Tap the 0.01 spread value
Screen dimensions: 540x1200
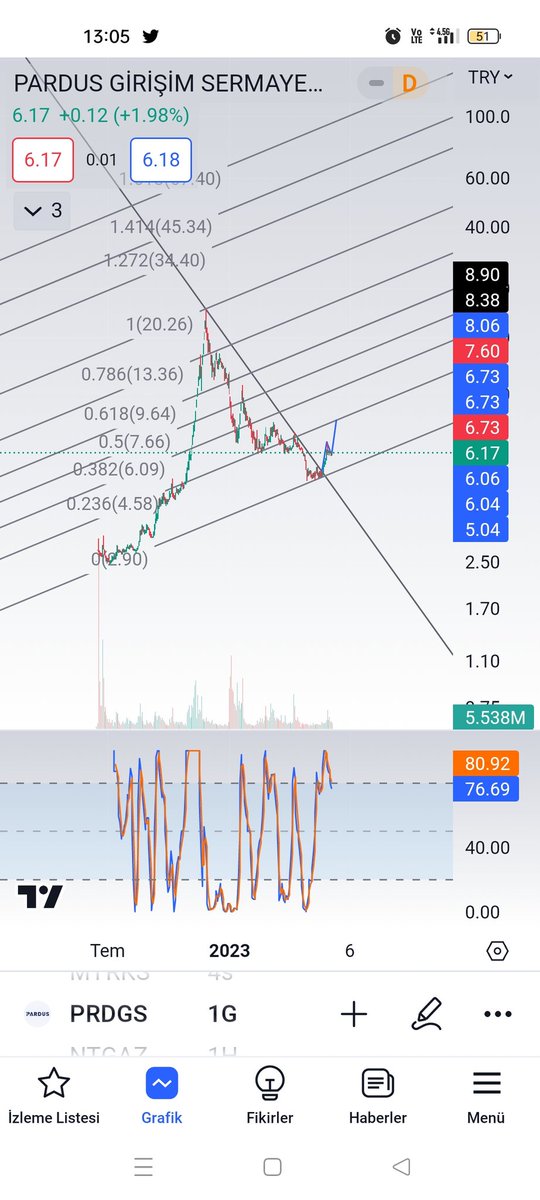point(101,160)
